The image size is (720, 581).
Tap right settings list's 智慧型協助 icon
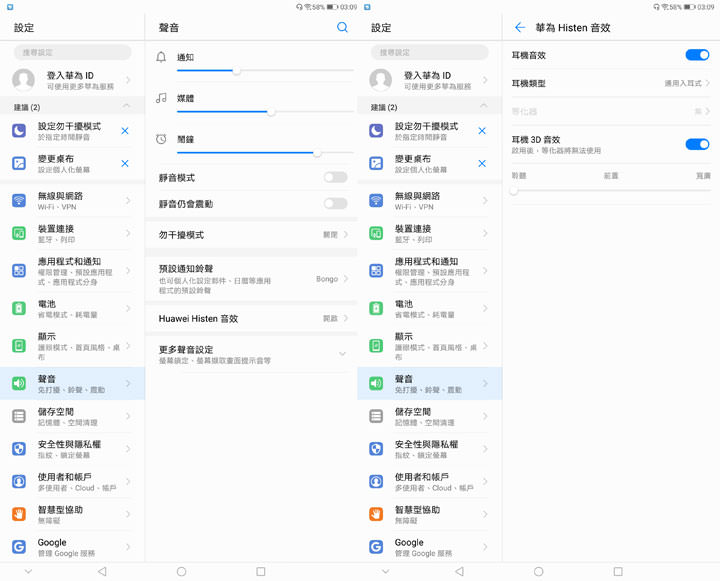[x=376, y=514]
